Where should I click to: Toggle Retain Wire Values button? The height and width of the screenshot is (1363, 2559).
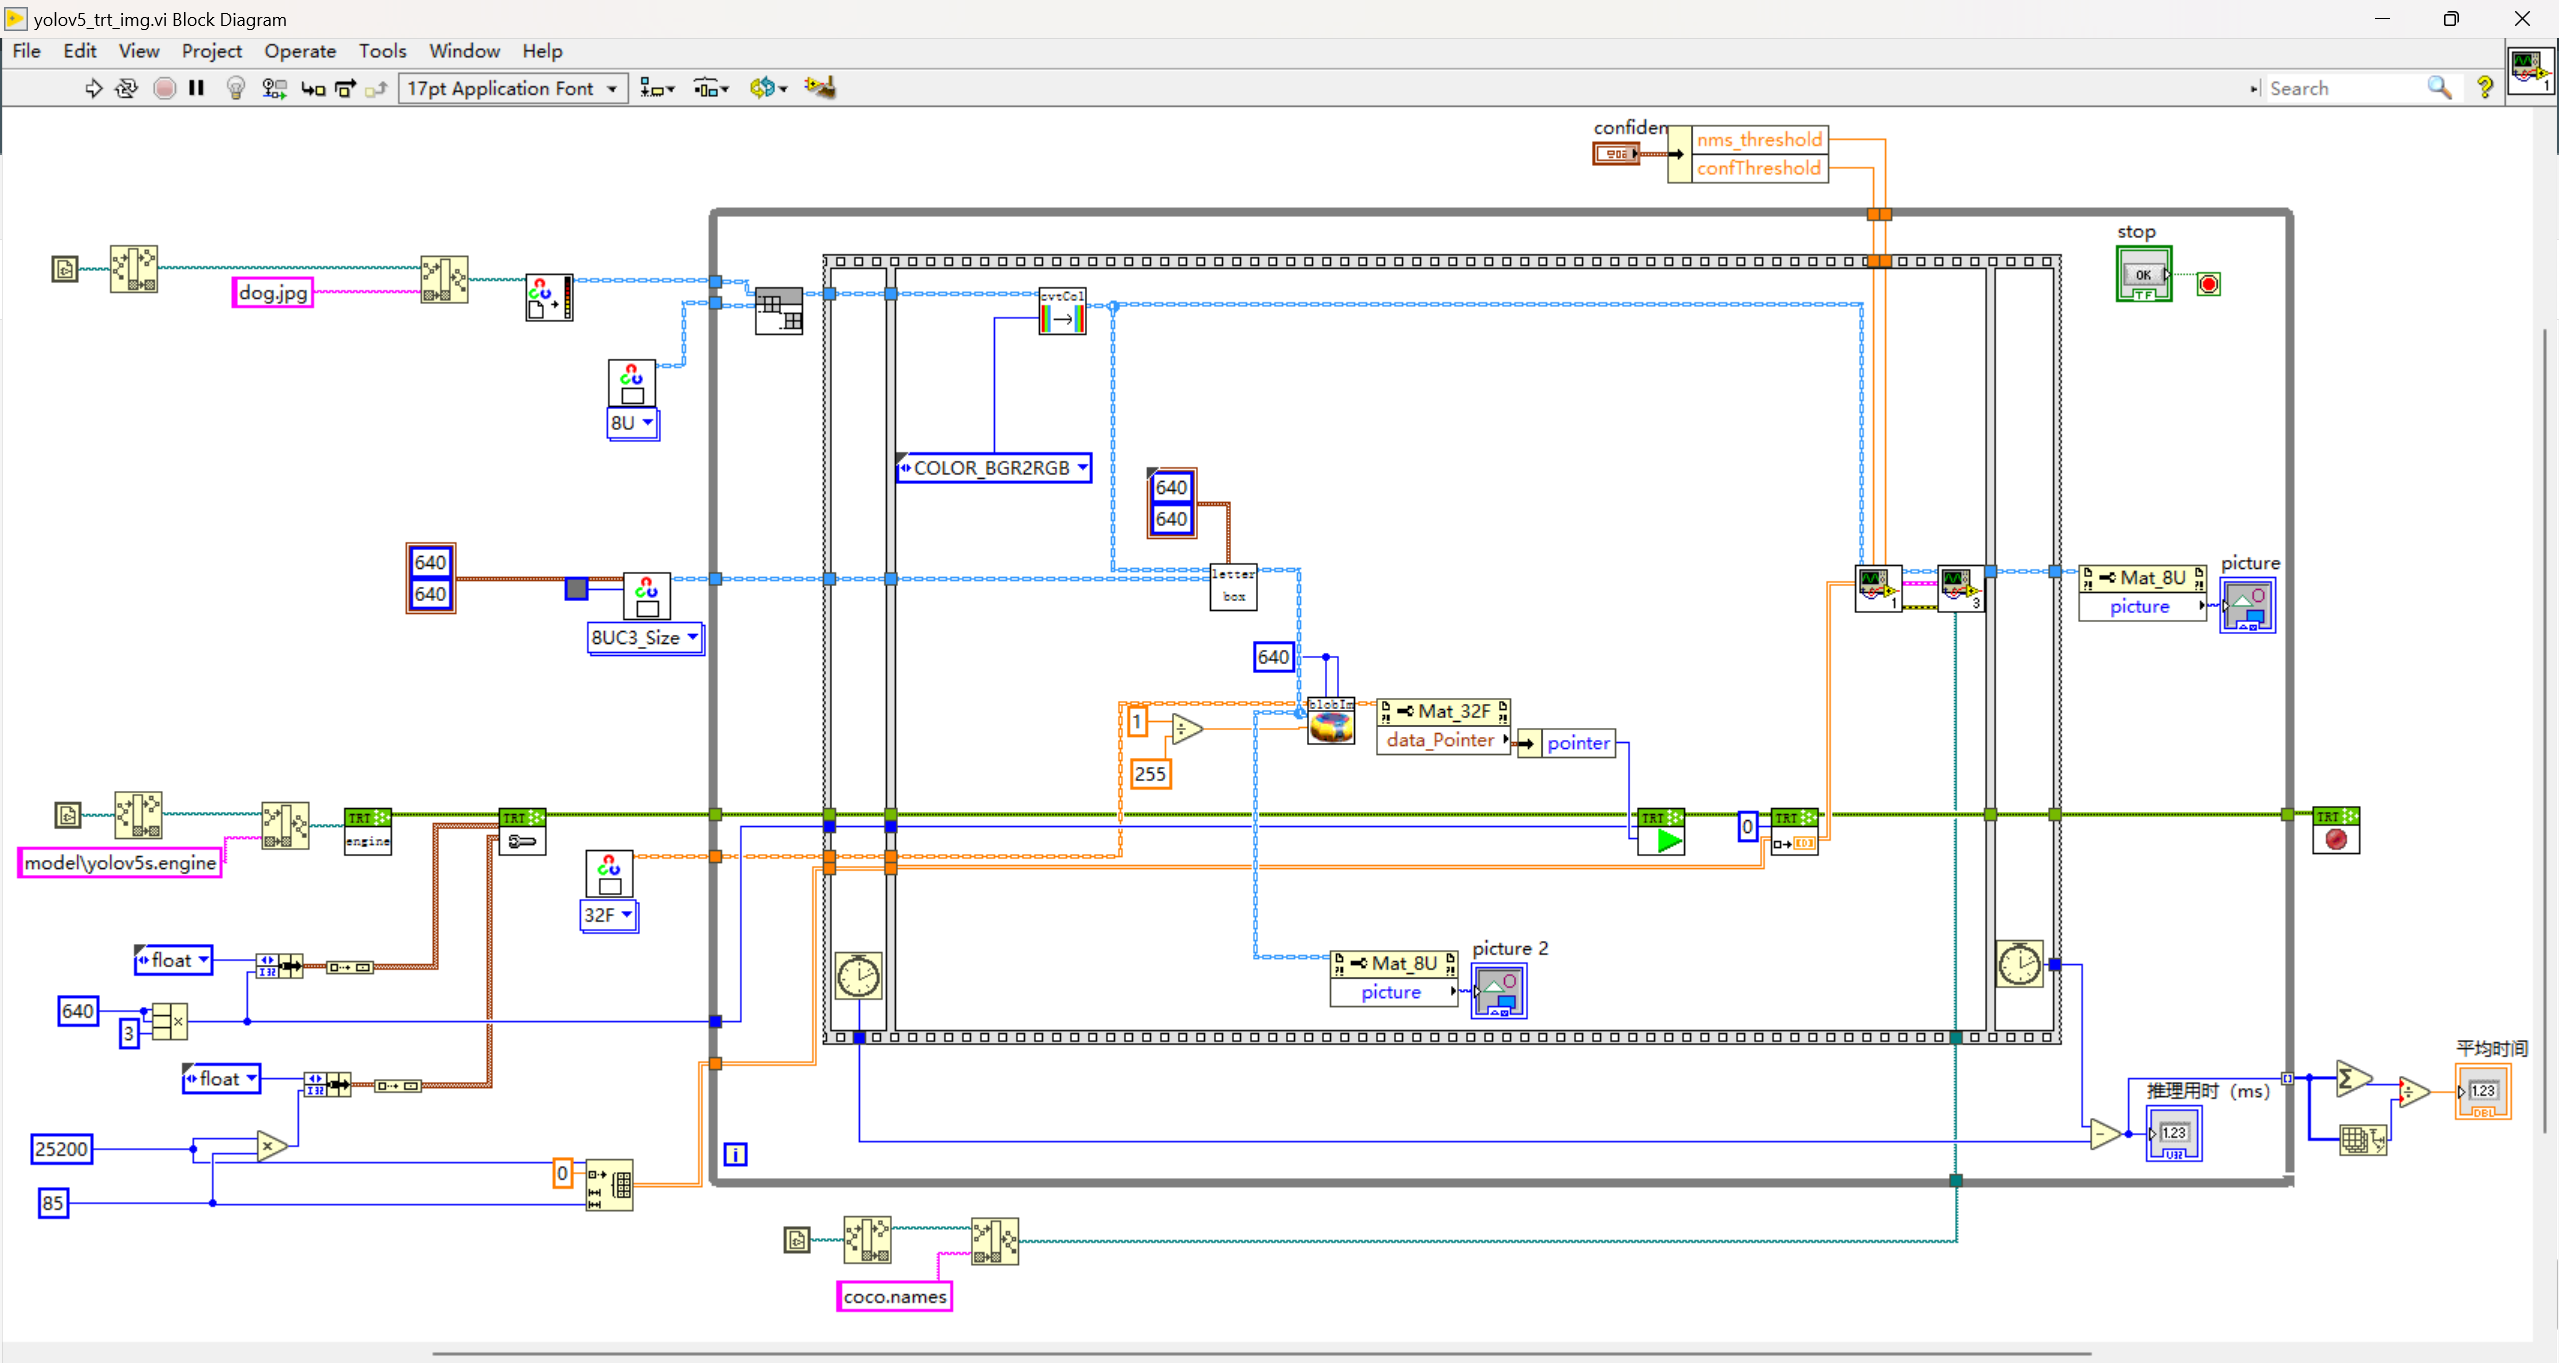[274, 88]
